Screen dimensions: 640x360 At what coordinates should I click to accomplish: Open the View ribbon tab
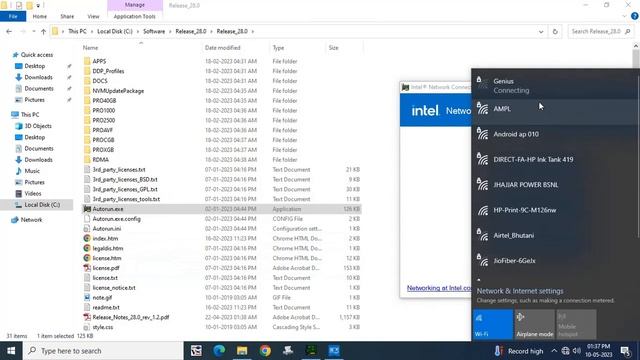click(x=93, y=16)
